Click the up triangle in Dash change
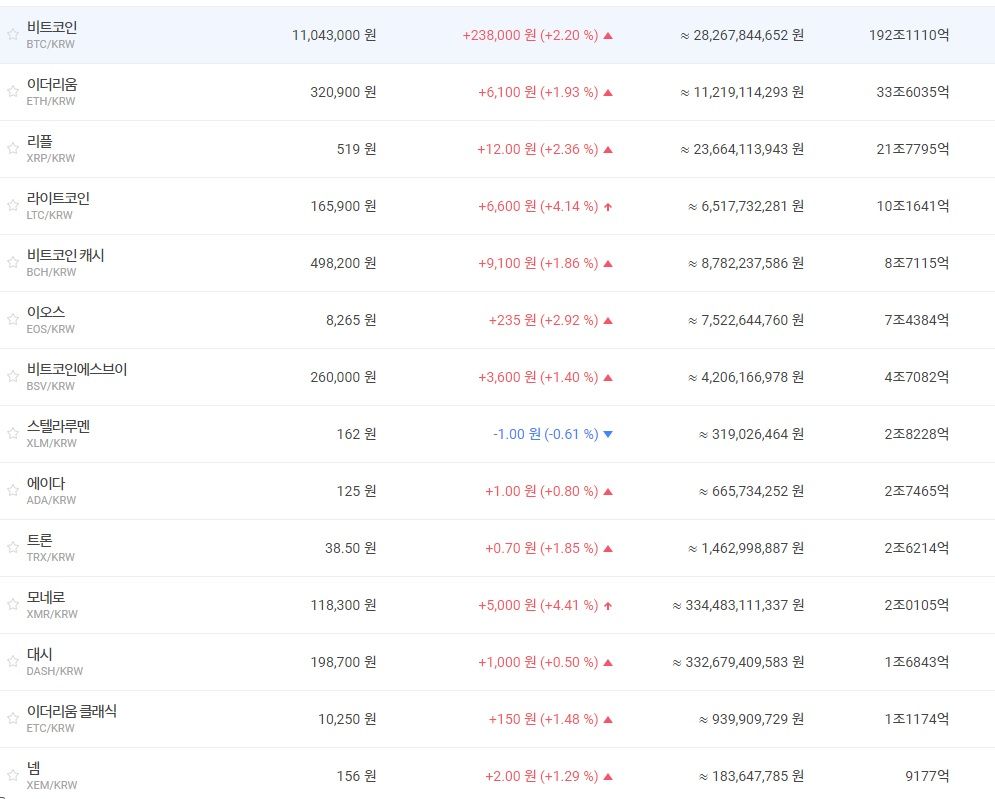This screenshot has height=799, width=995. (608, 663)
